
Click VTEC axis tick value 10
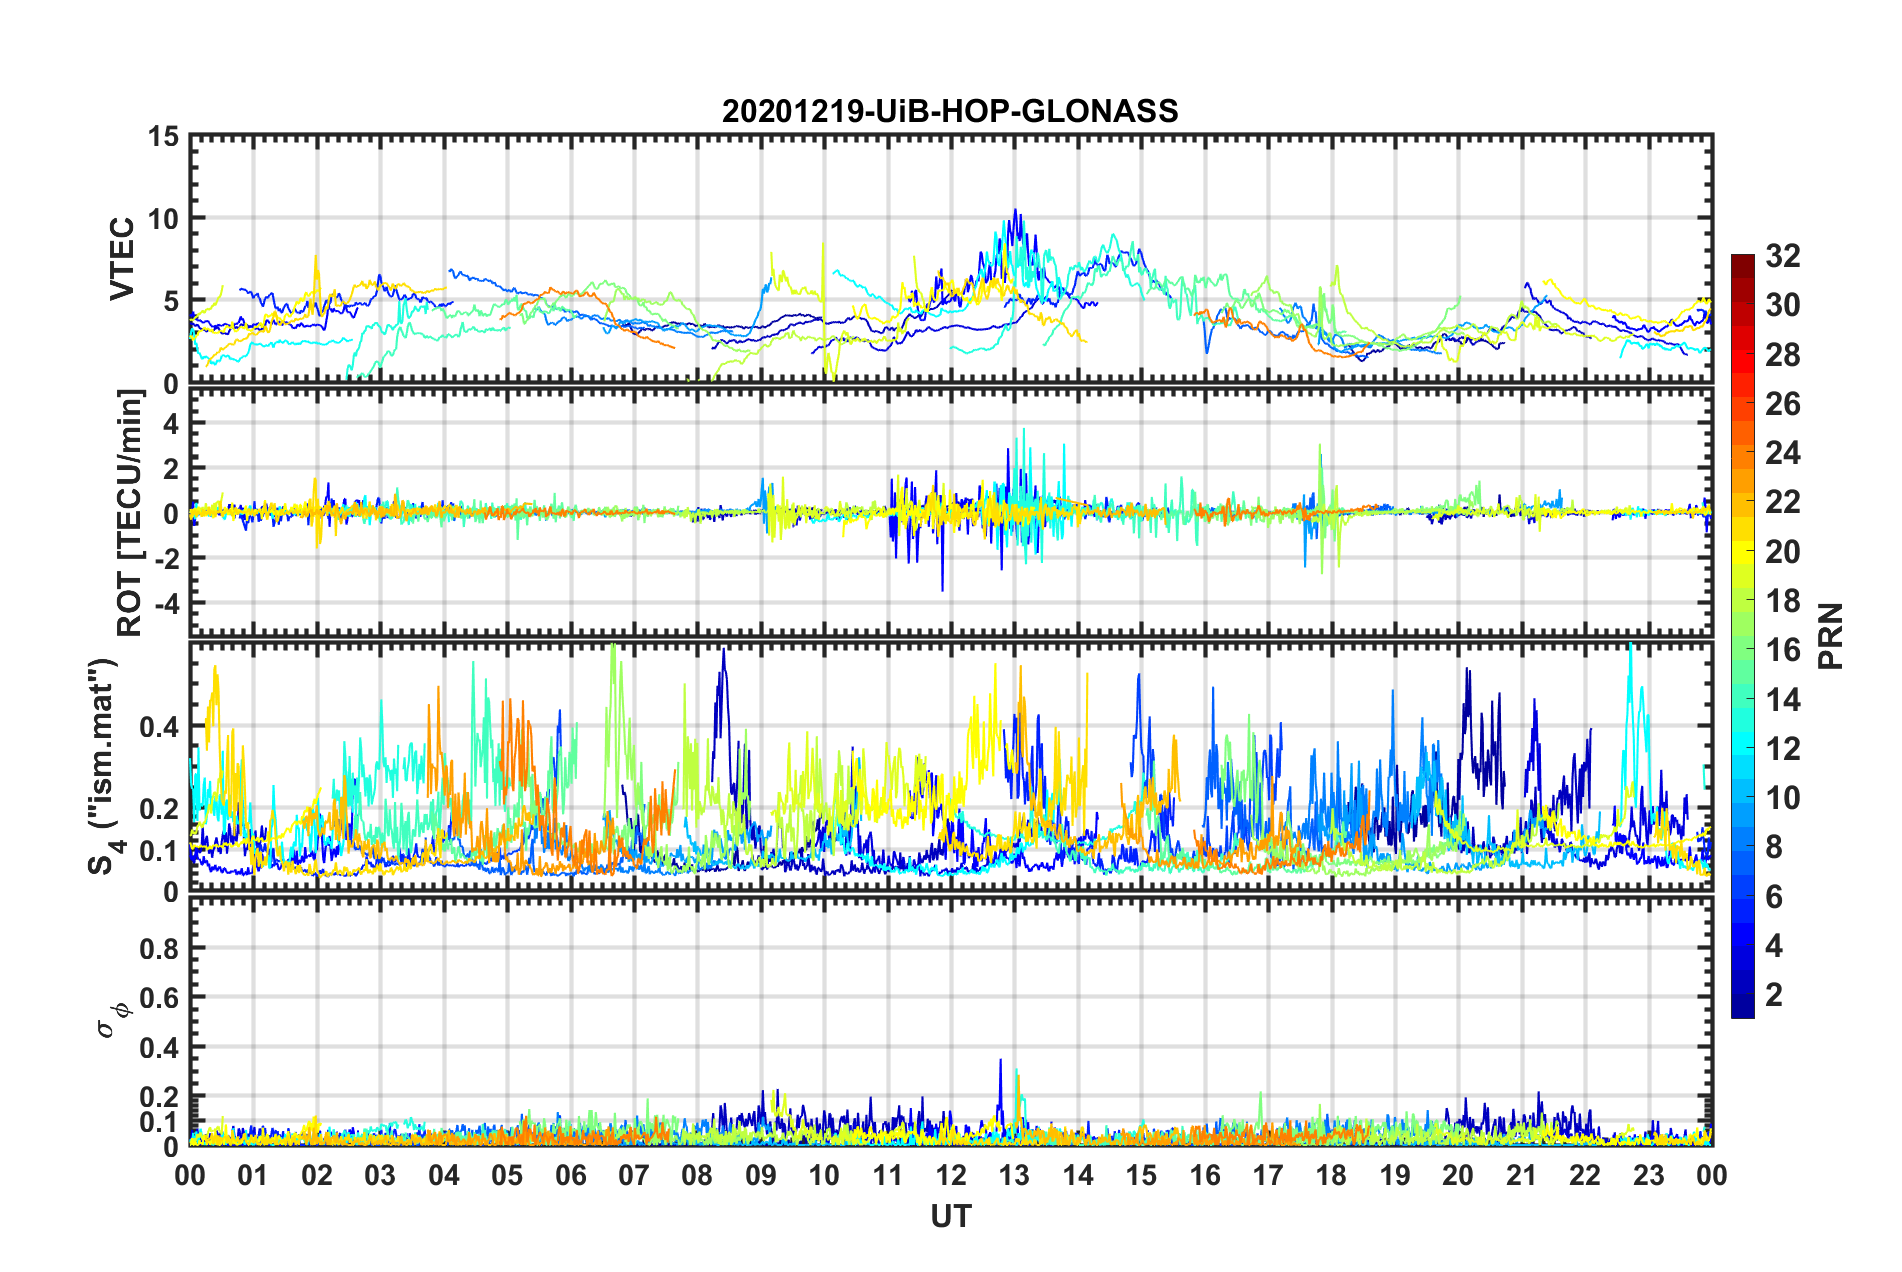(164, 219)
